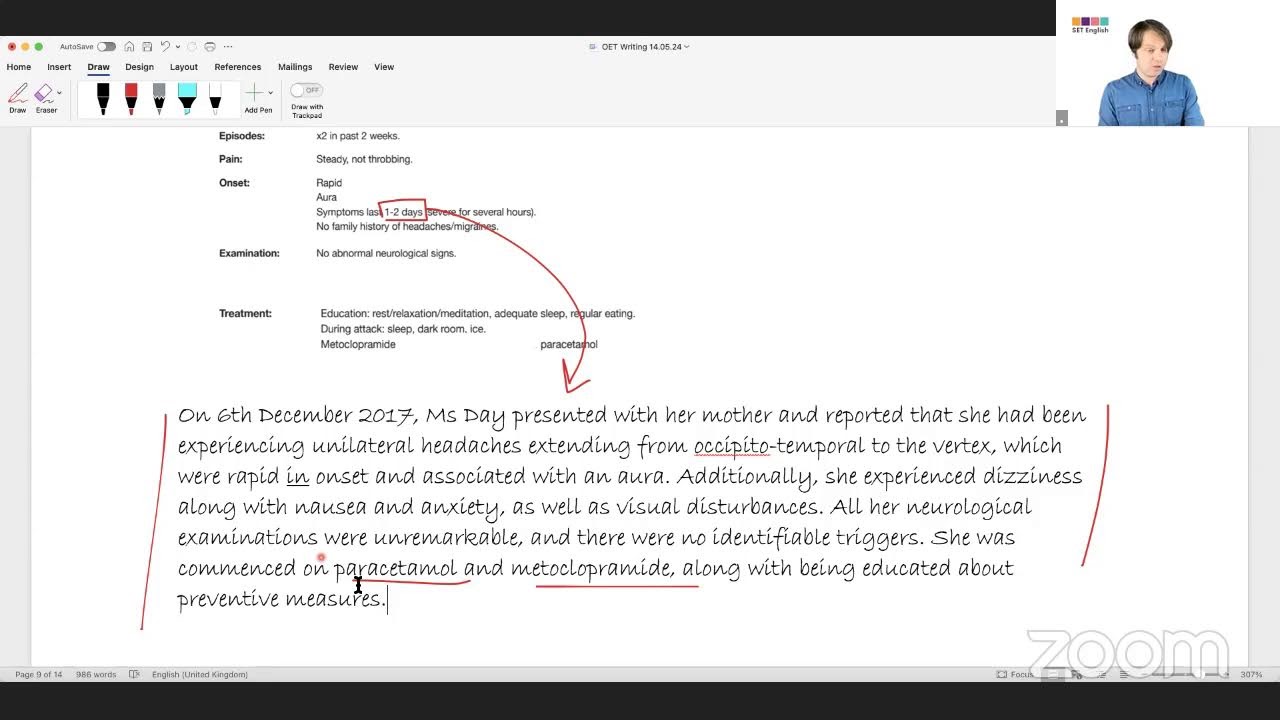The image size is (1280, 720).
Task: Select the Eraser tool
Action: point(44,98)
